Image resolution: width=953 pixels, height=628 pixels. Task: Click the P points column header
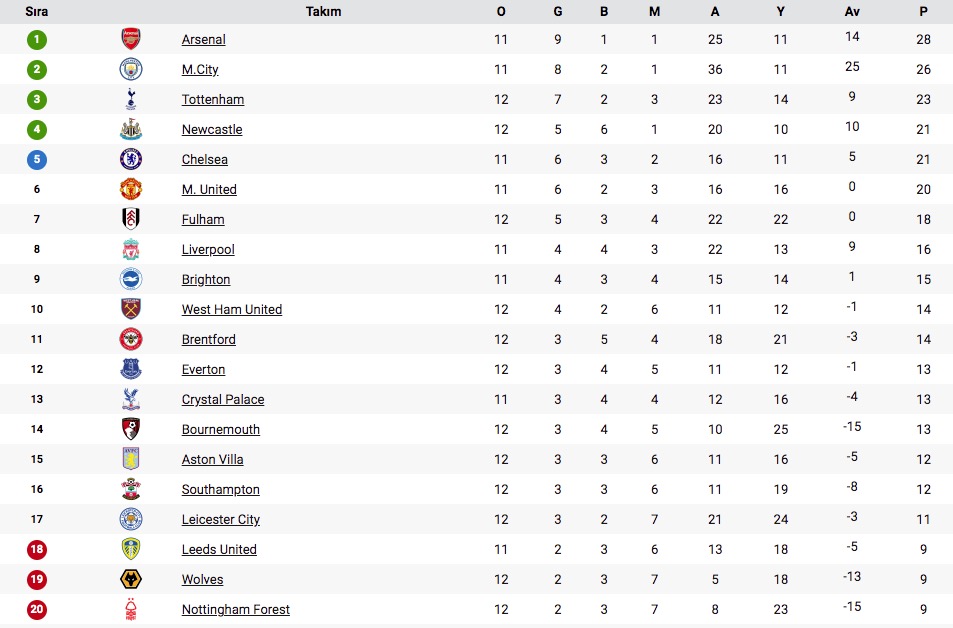pyautogui.click(x=923, y=12)
